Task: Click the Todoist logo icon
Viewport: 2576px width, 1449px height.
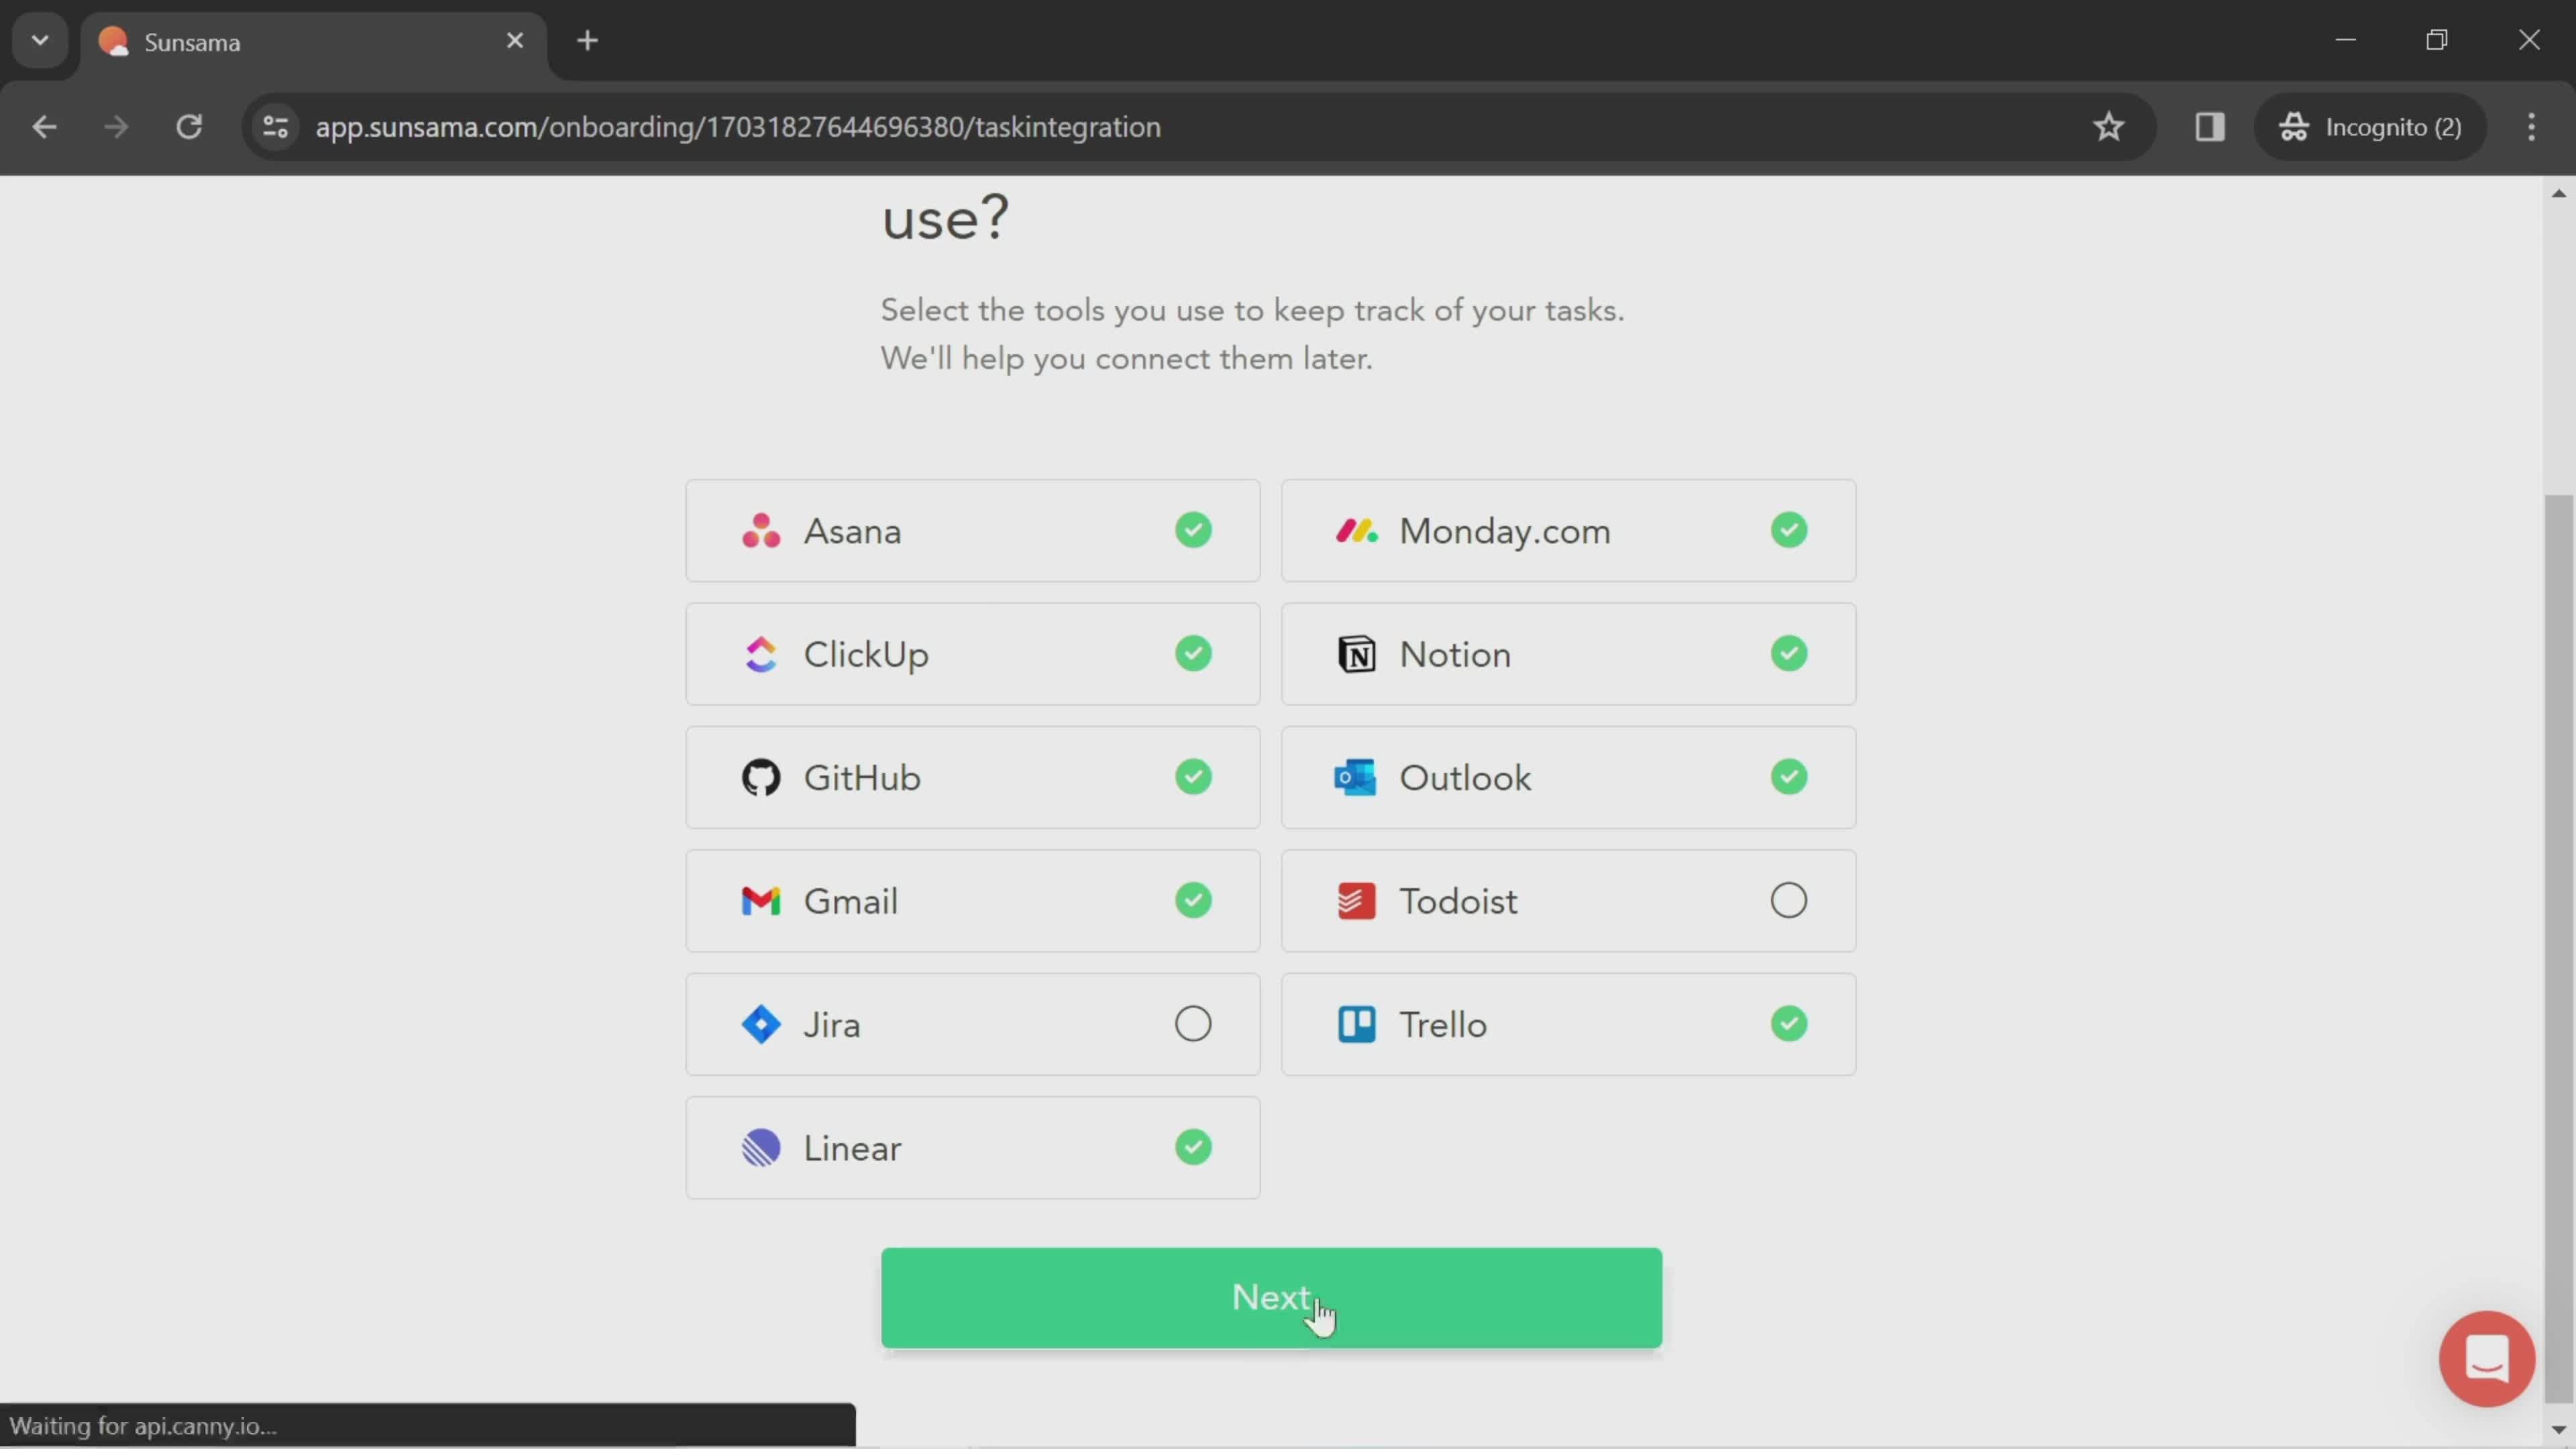Action: (1357, 901)
